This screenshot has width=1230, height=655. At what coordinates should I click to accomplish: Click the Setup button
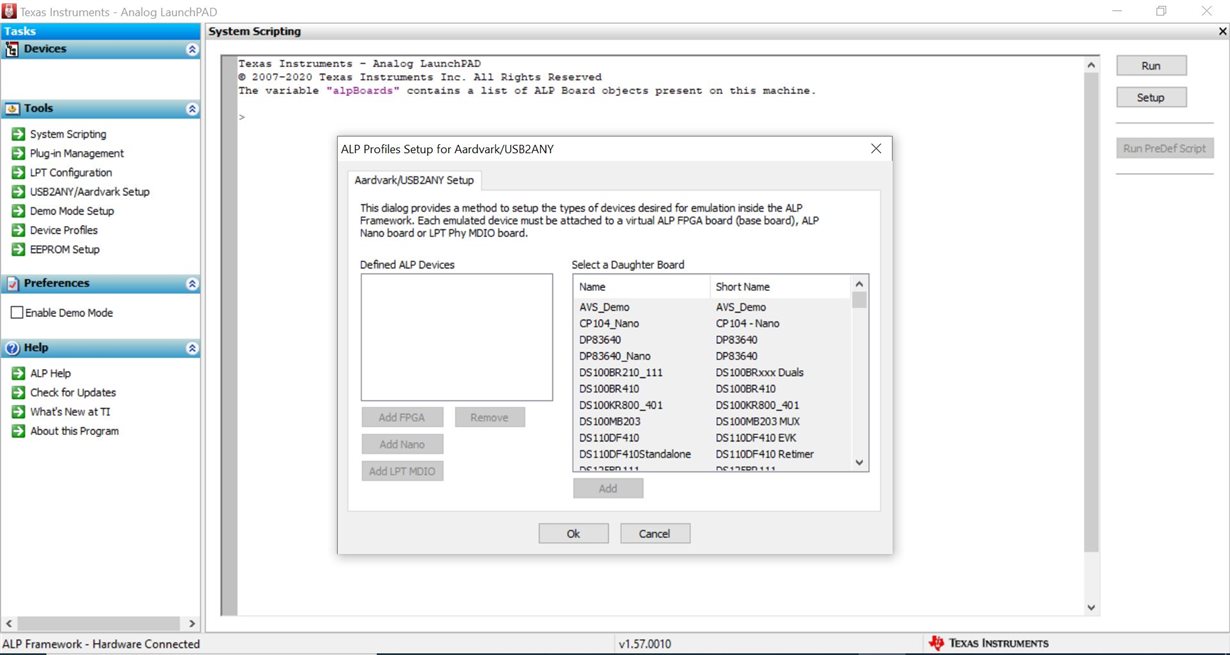pos(1151,98)
